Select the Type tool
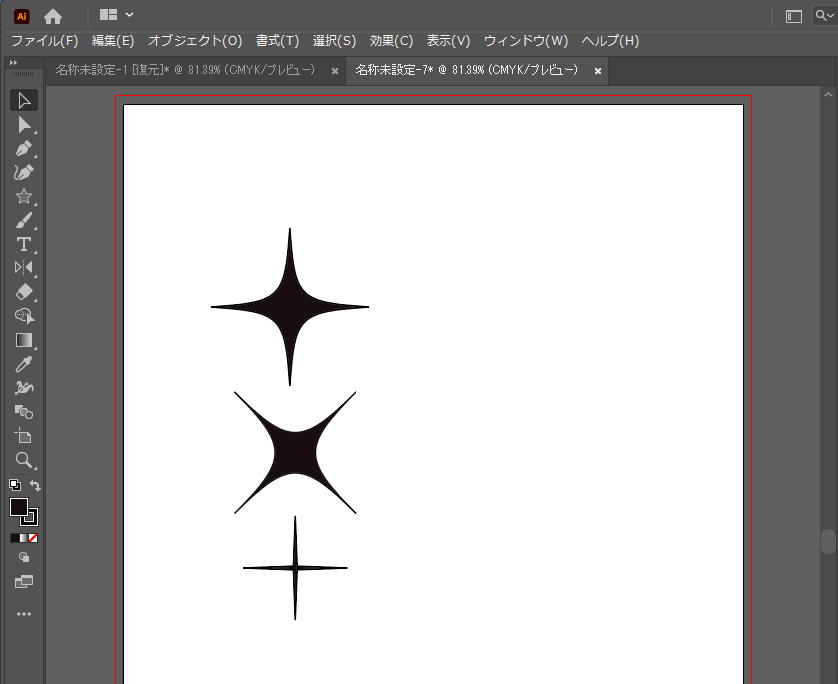The height and width of the screenshot is (684, 838). tap(22, 244)
